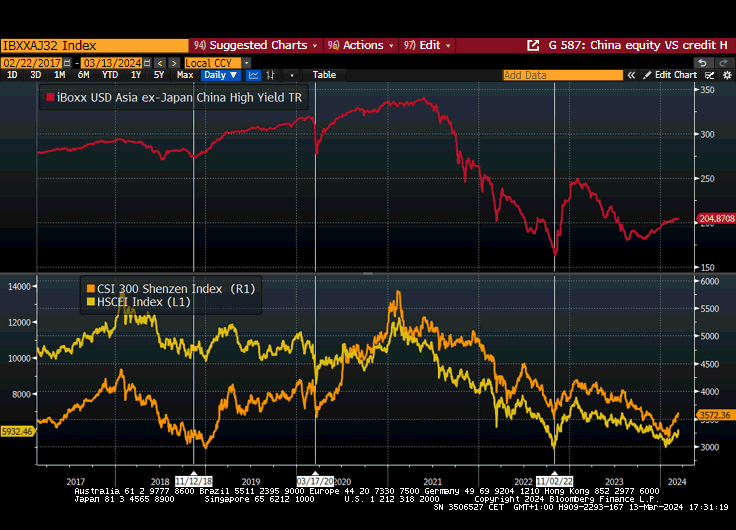Click the 5932.46 HSCEI value label
Viewport: 736px width, 530px height.
tap(17, 431)
